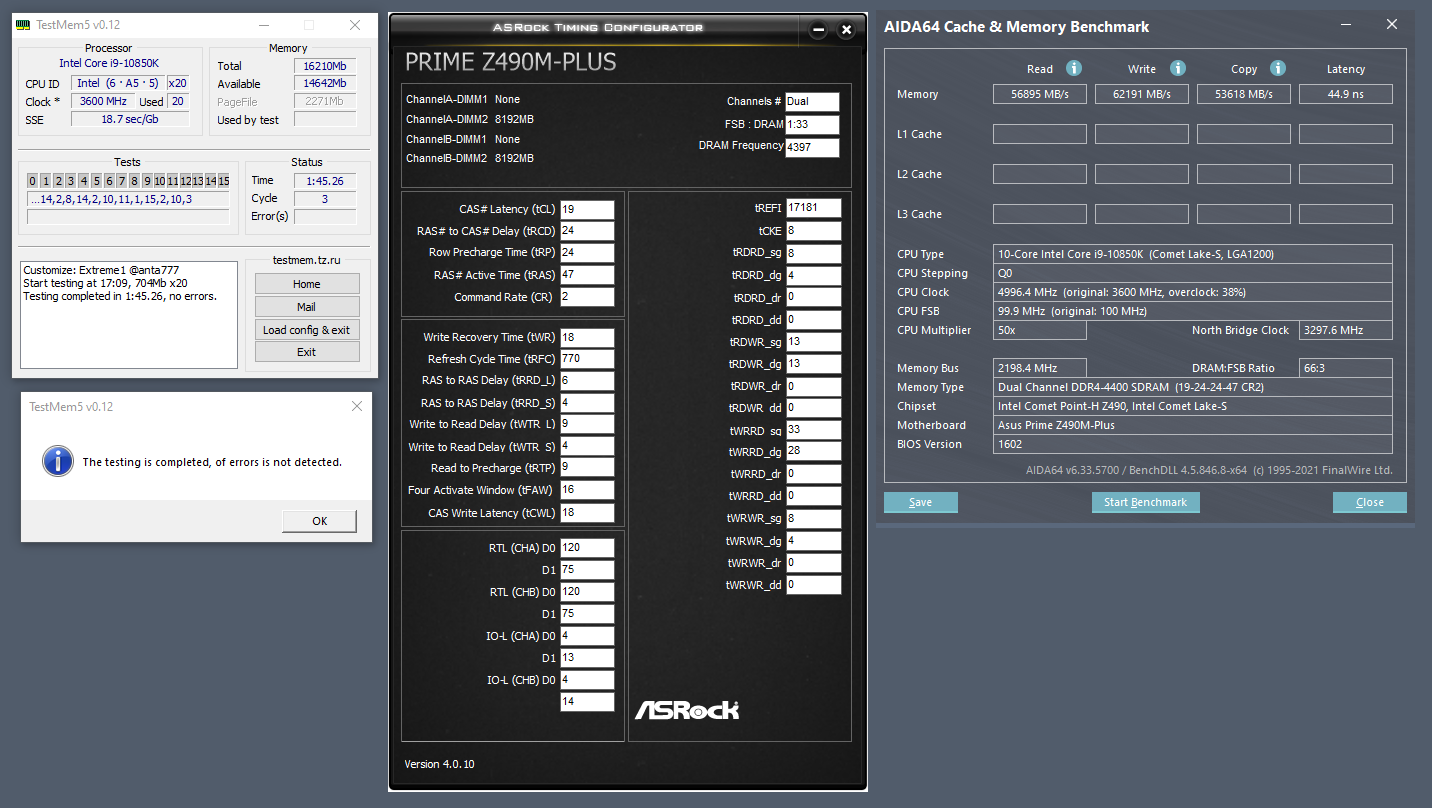Click the Memory Write speed 62191 MB/s
Viewport: 1432px width, 808px height.
point(1142,94)
